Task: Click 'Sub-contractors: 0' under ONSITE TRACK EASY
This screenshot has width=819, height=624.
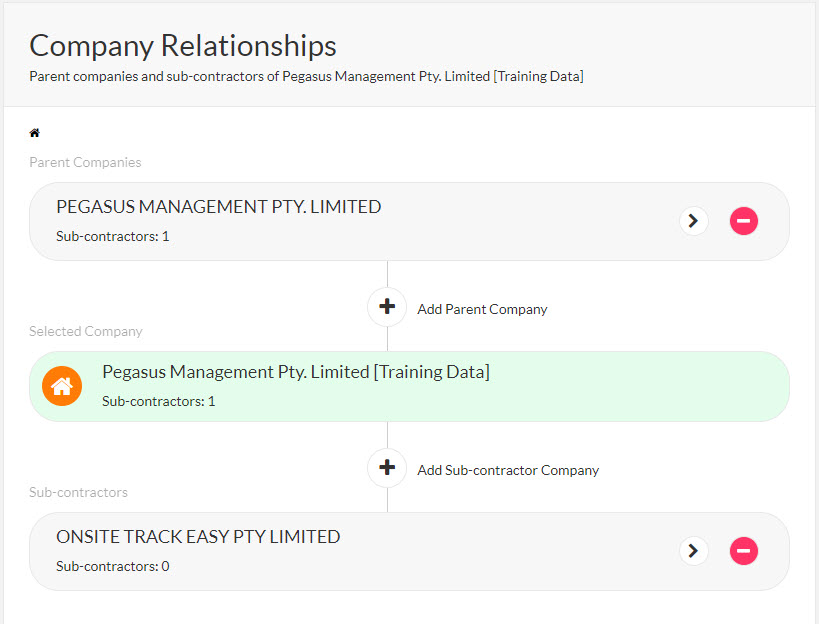Action: pyautogui.click(x=113, y=566)
